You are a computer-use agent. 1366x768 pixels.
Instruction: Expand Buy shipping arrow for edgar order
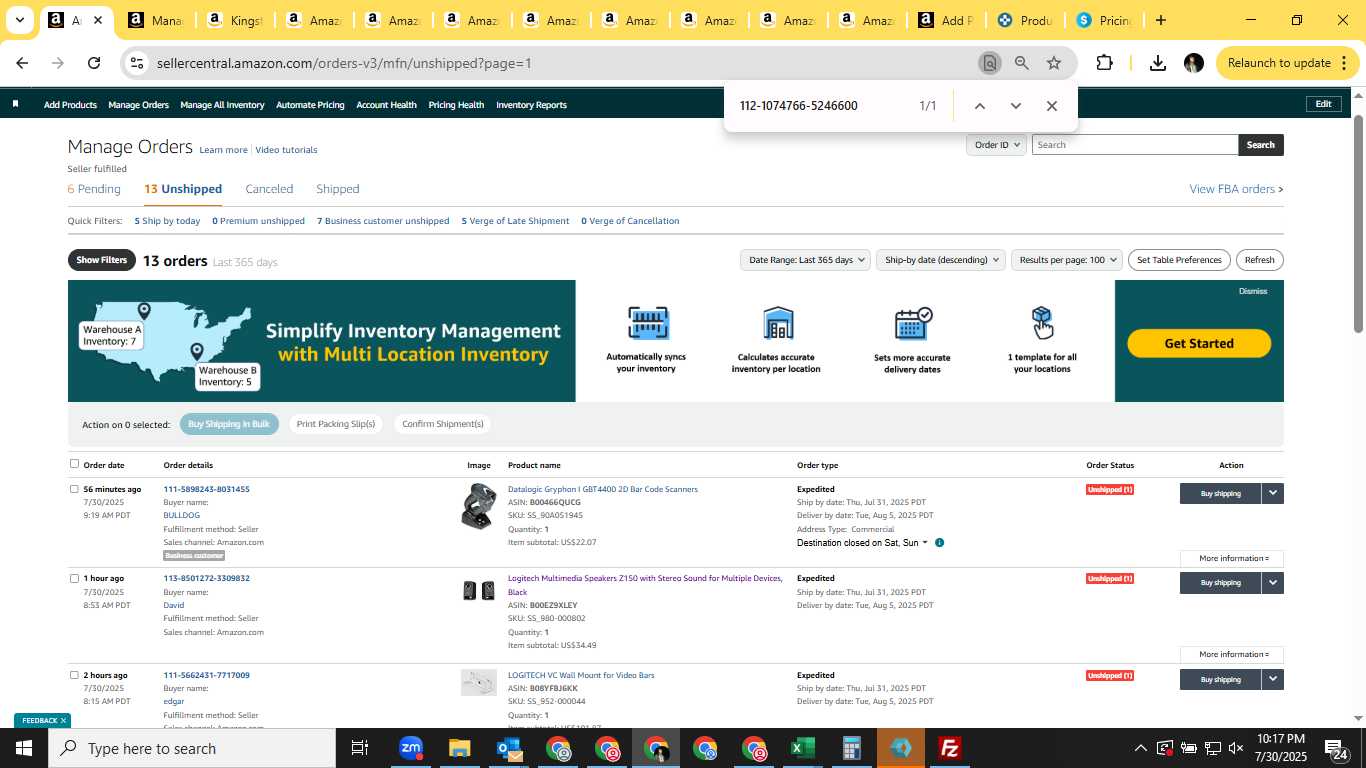(1272, 679)
